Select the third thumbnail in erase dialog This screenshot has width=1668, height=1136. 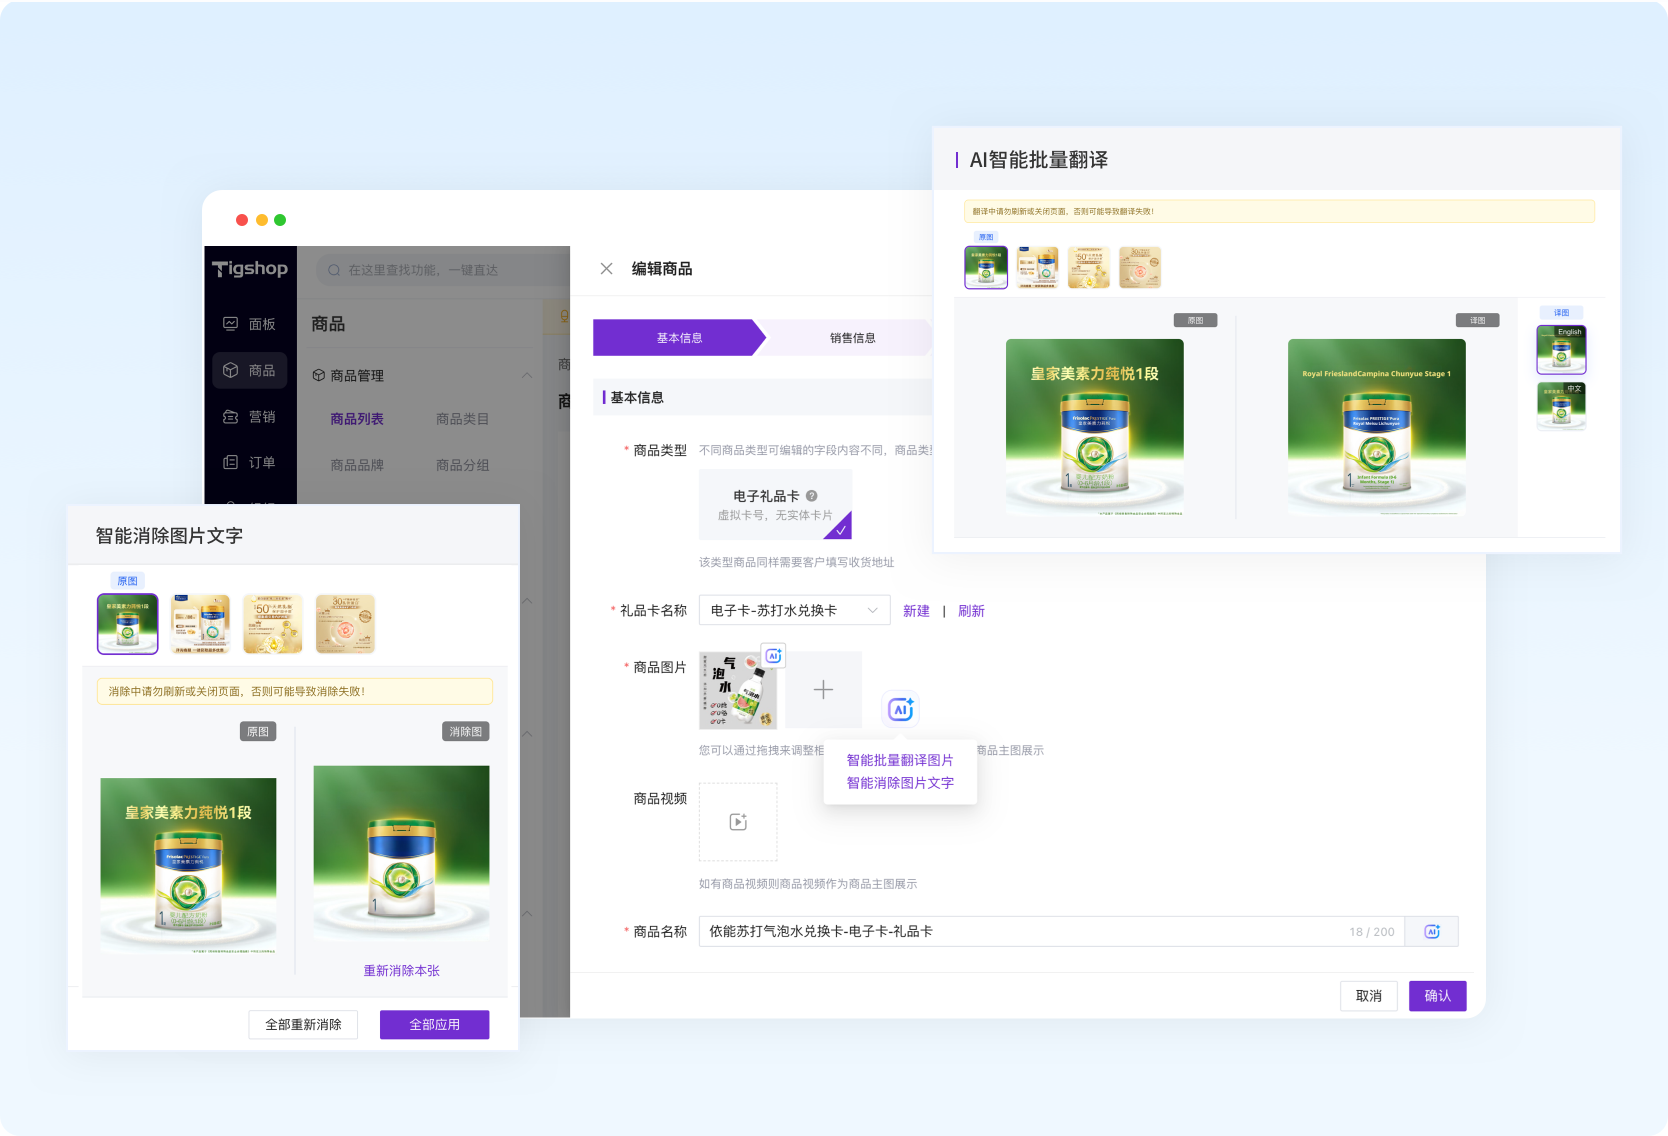pyautogui.click(x=273, y=624)
